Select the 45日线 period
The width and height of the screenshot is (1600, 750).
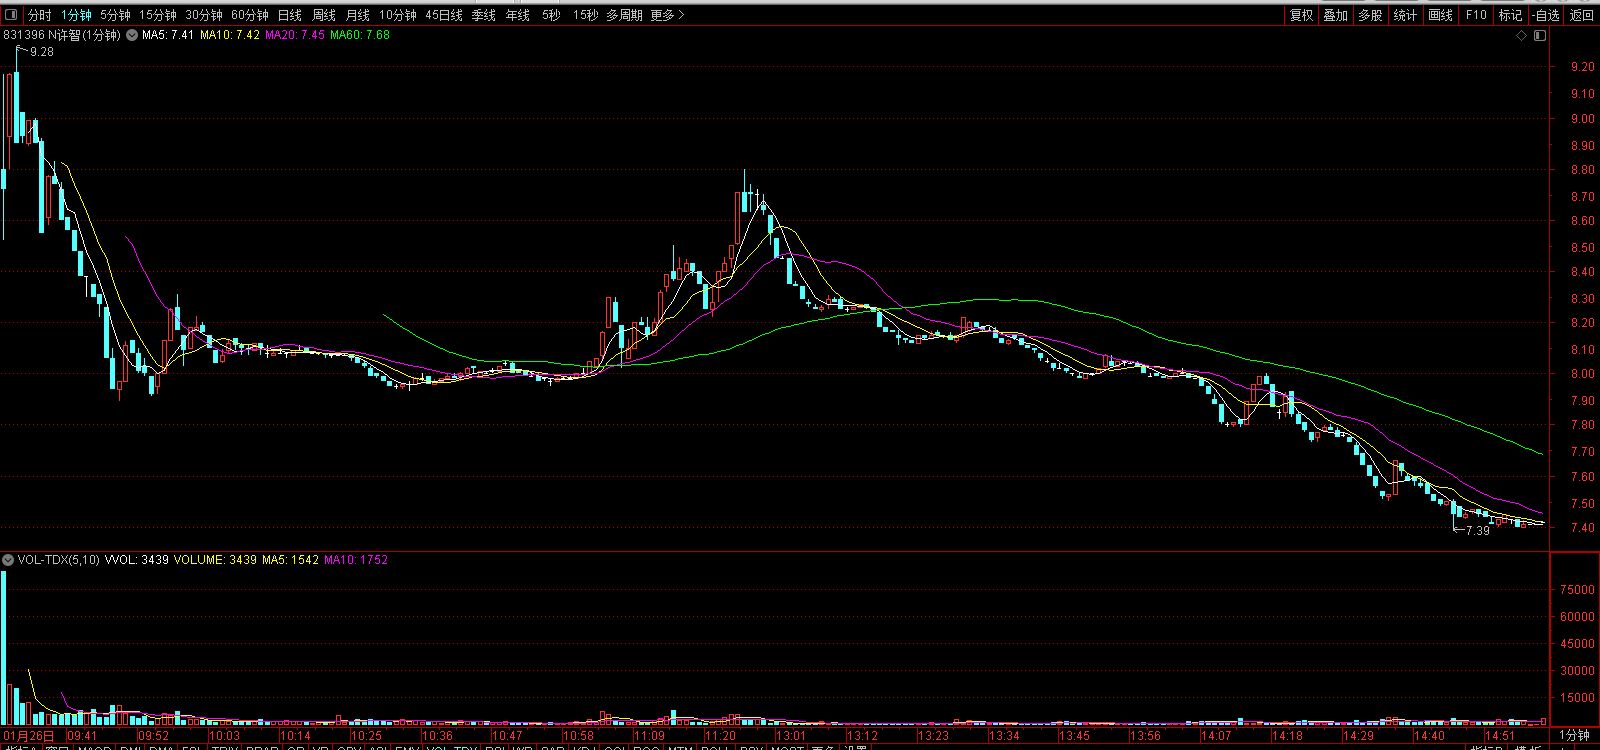click(444, 15)
